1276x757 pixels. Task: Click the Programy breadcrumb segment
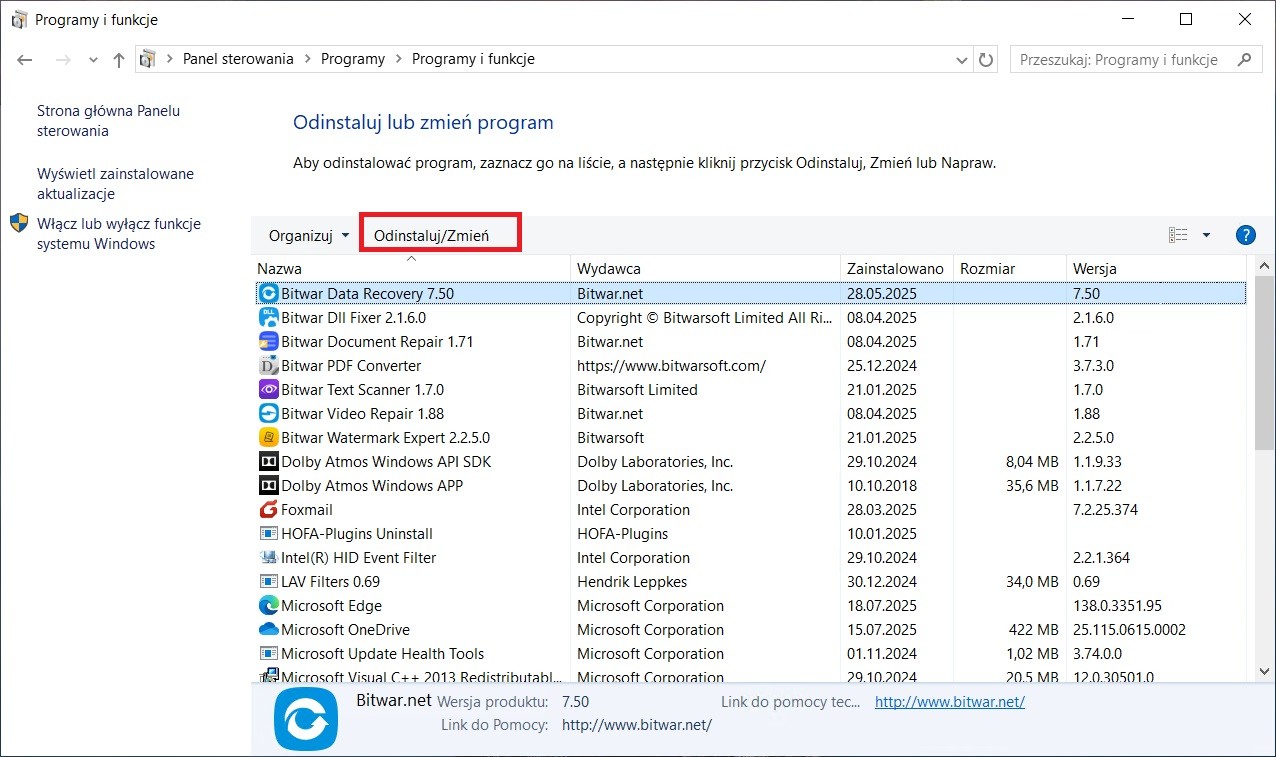pos(353,59)
